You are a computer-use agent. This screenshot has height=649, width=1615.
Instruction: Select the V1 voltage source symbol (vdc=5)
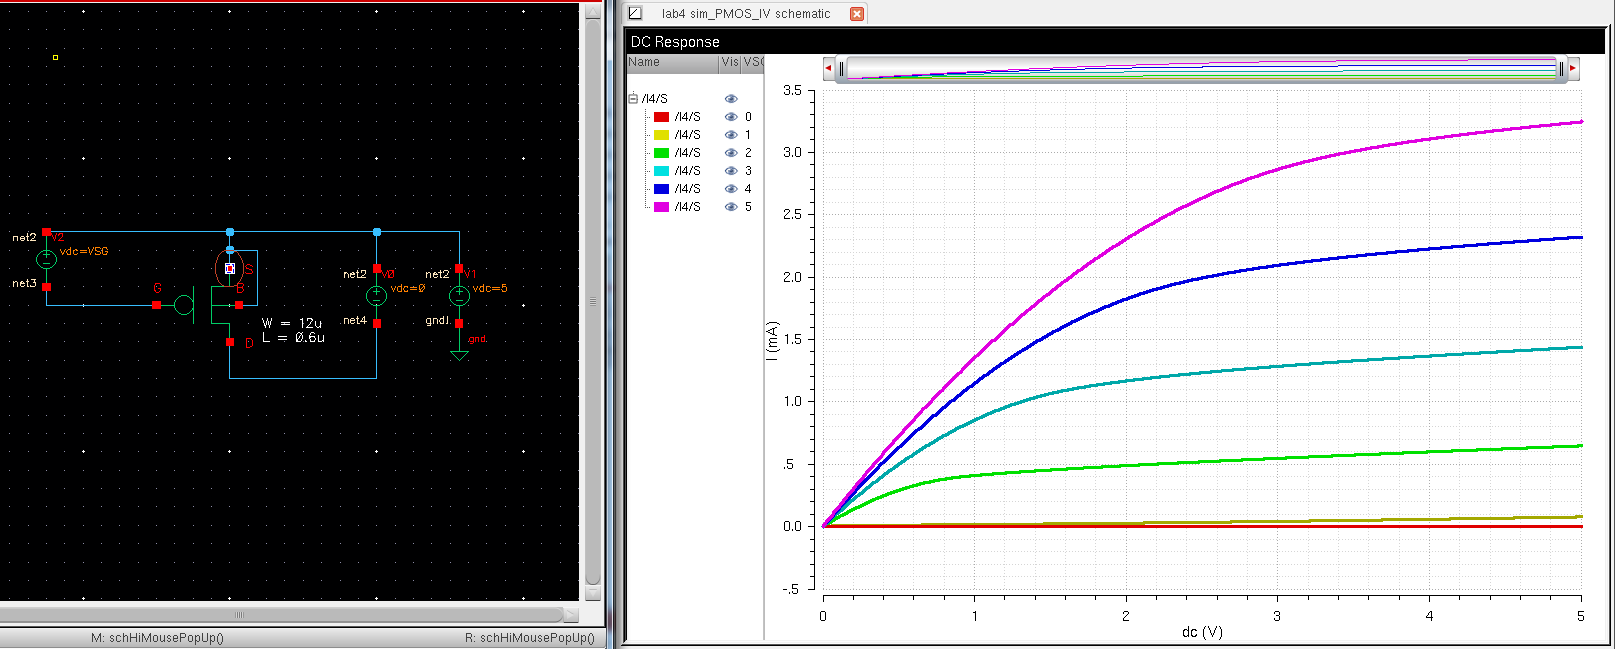click(x=459, y=296)
